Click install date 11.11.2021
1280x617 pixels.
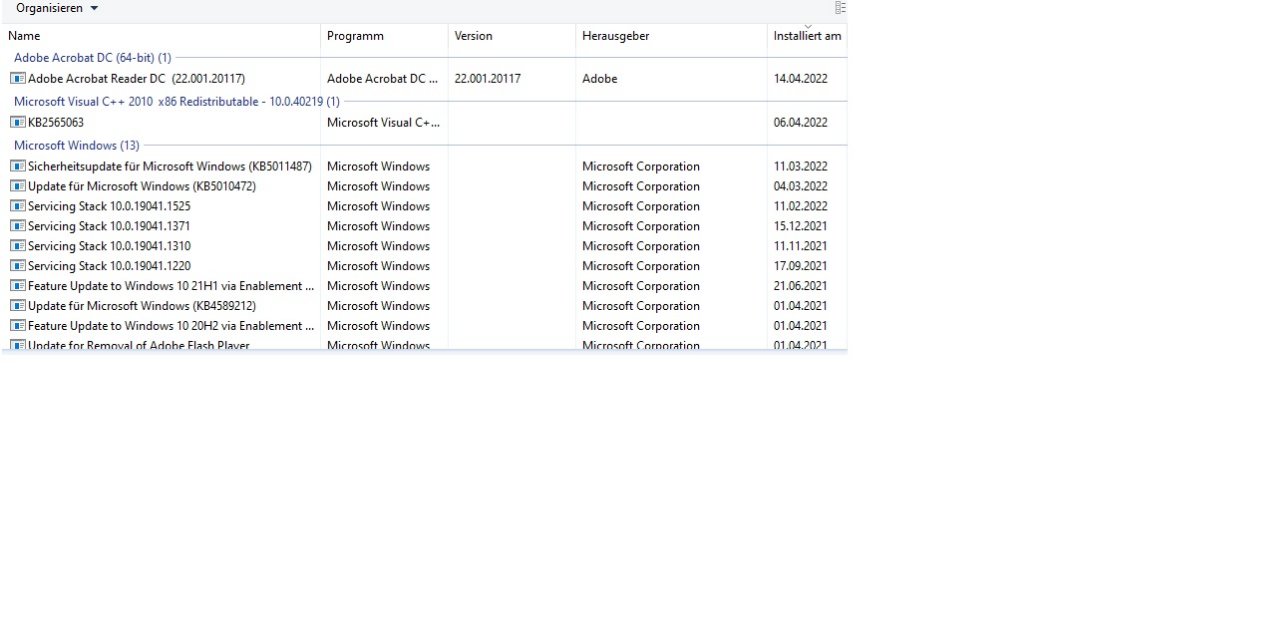(800, 246)
